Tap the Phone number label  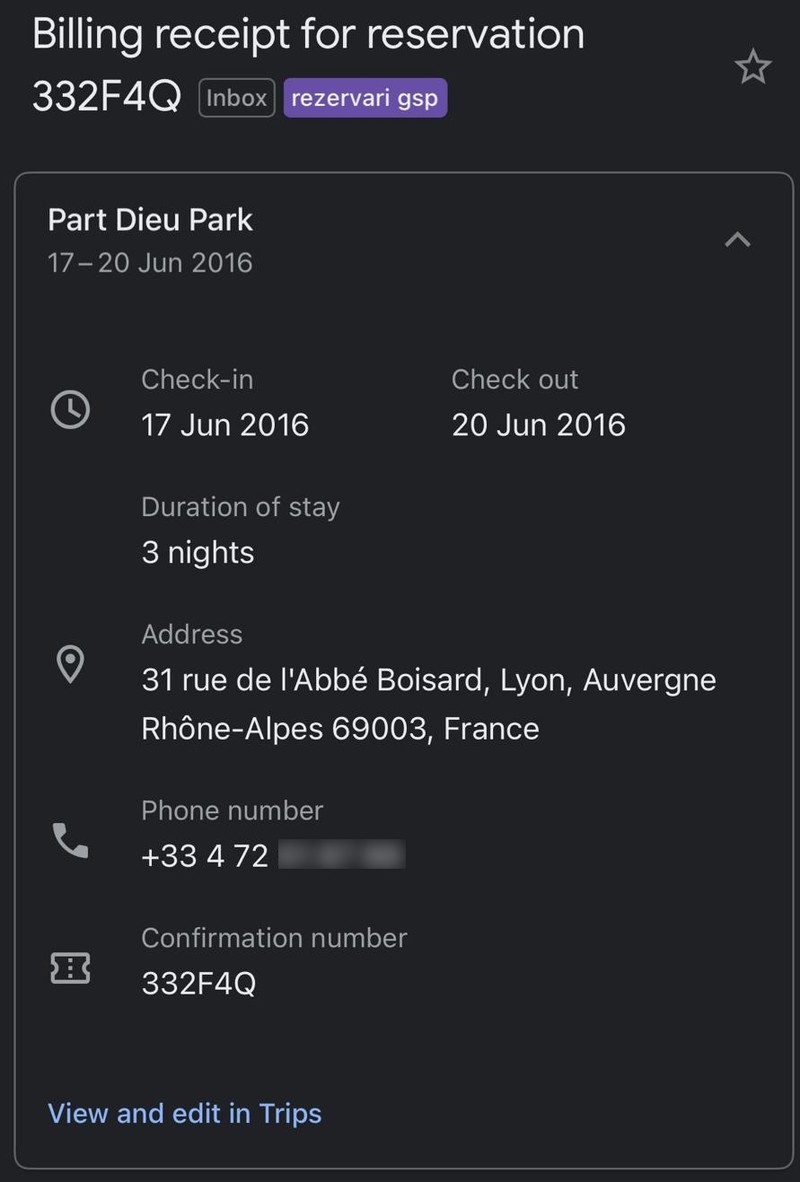(232, 810)
